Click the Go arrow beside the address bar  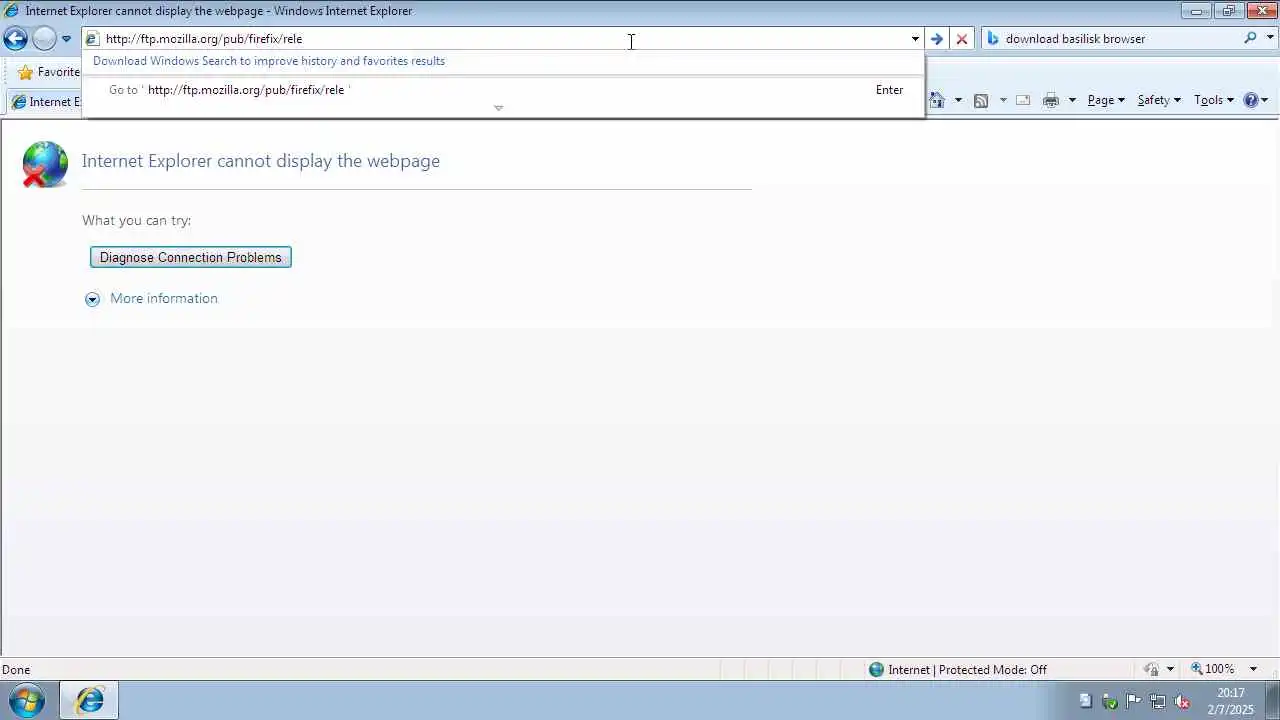tap(936, 39)
